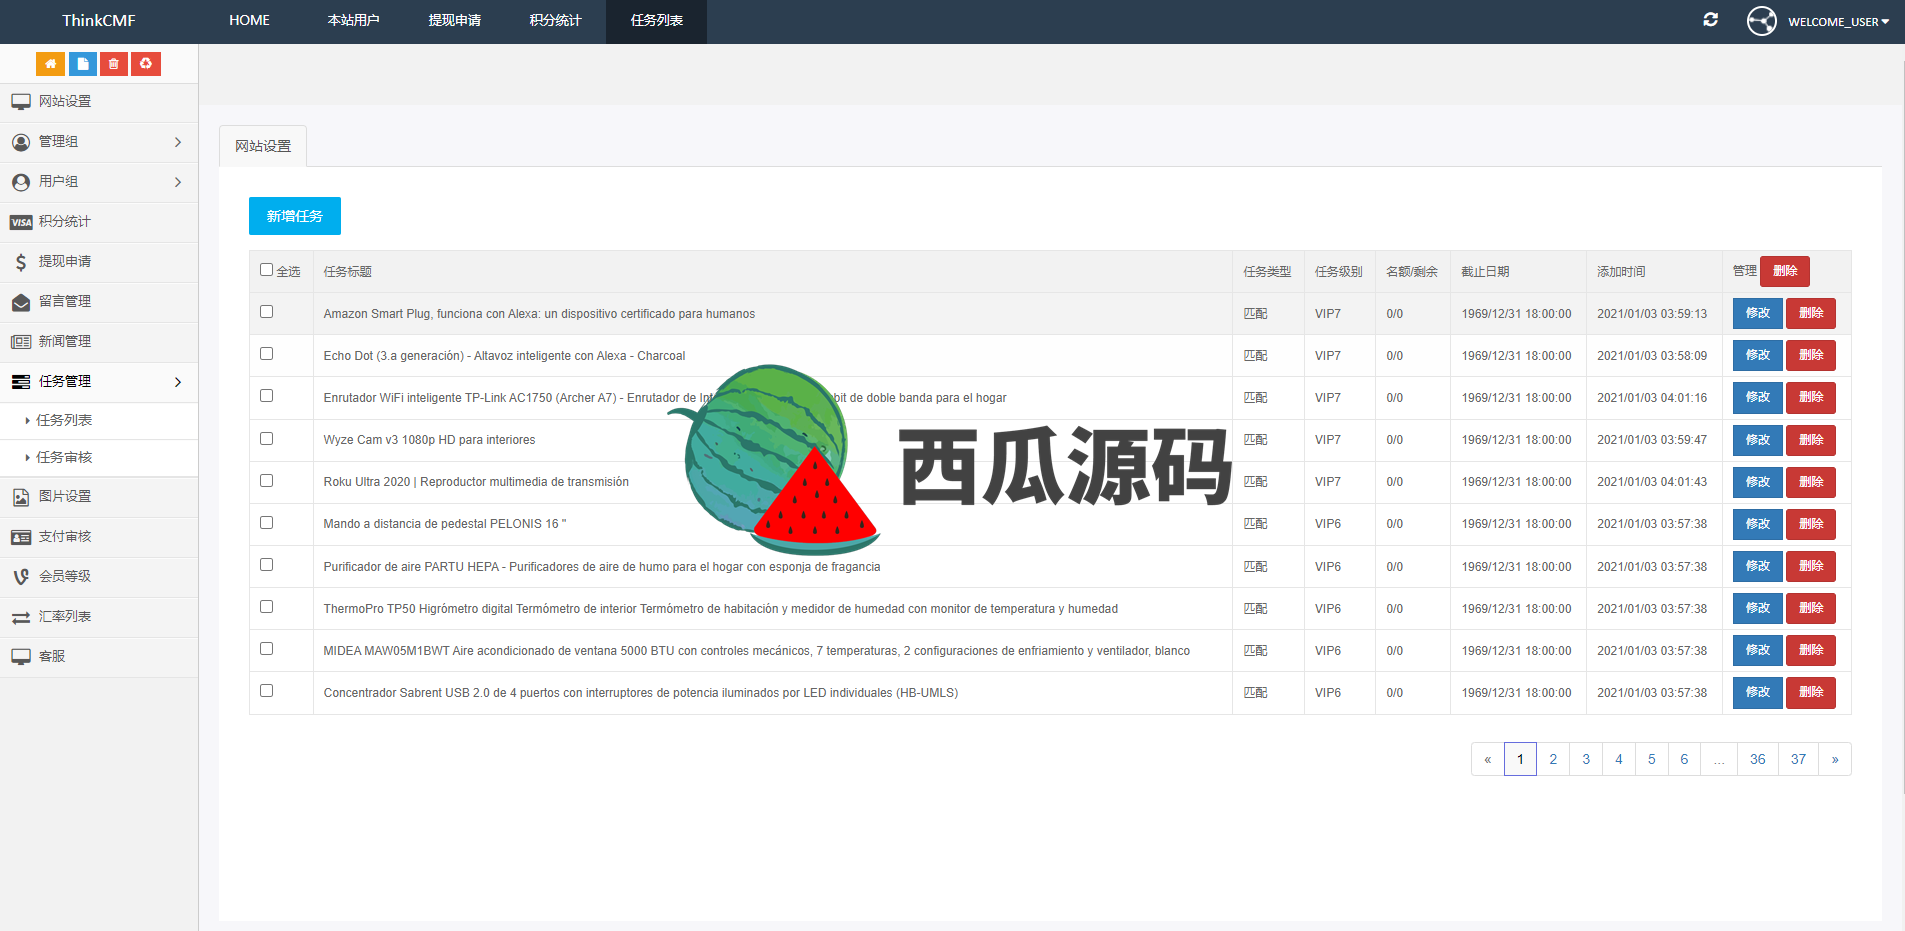
Task: Open 本站用户 in top navigation
Action: pos(353,20)
